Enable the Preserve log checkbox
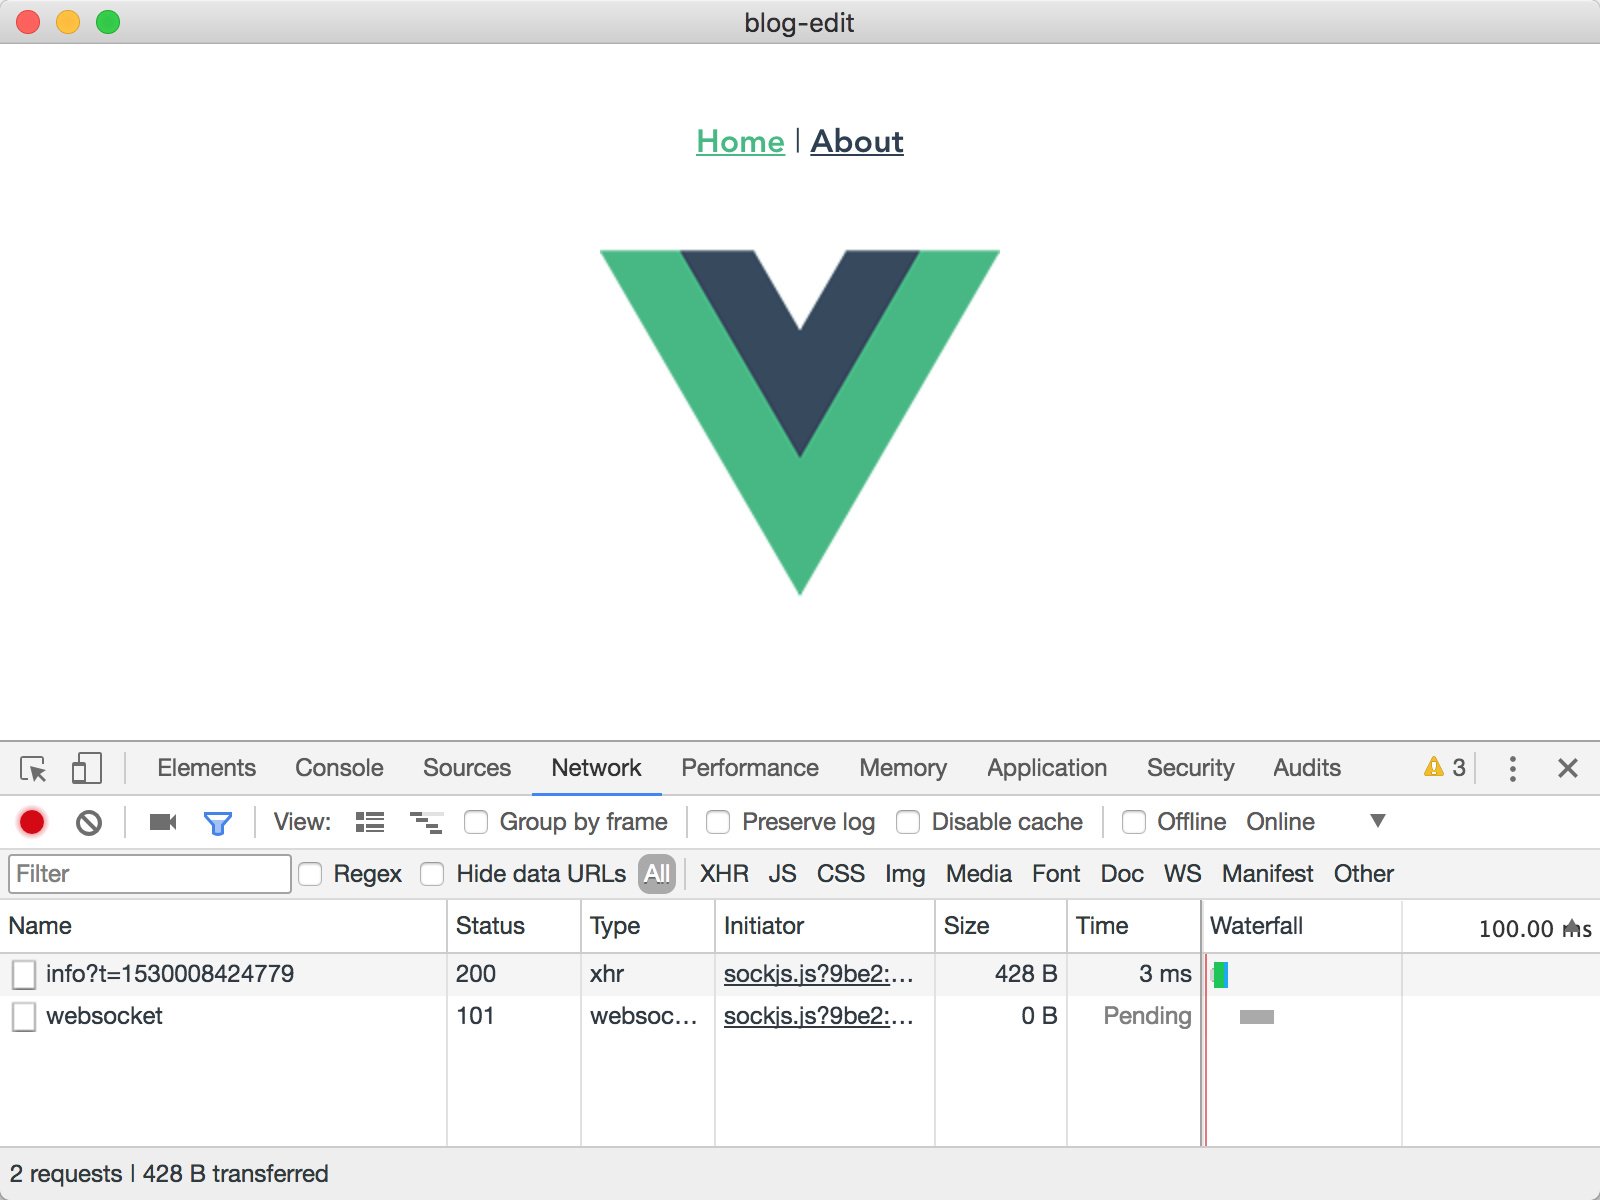 [718, 822]
